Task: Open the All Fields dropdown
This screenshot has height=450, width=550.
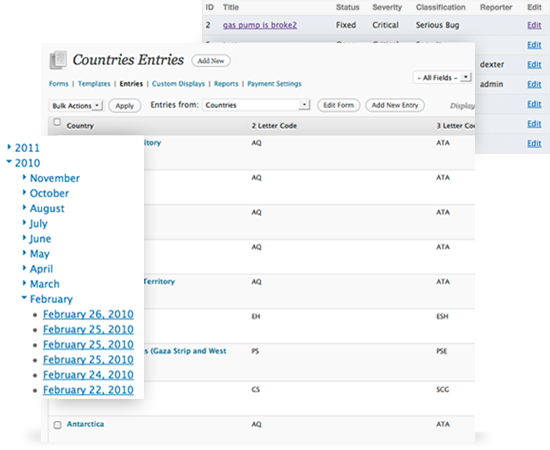Action: pyautogui.click(x=442, y=78)
